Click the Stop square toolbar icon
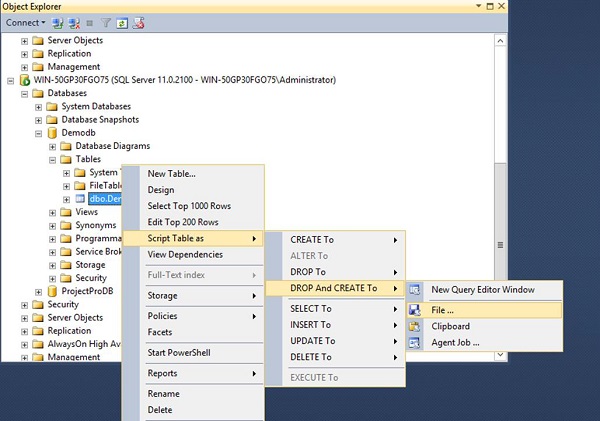The image size is (600, 421). (92, 22)
